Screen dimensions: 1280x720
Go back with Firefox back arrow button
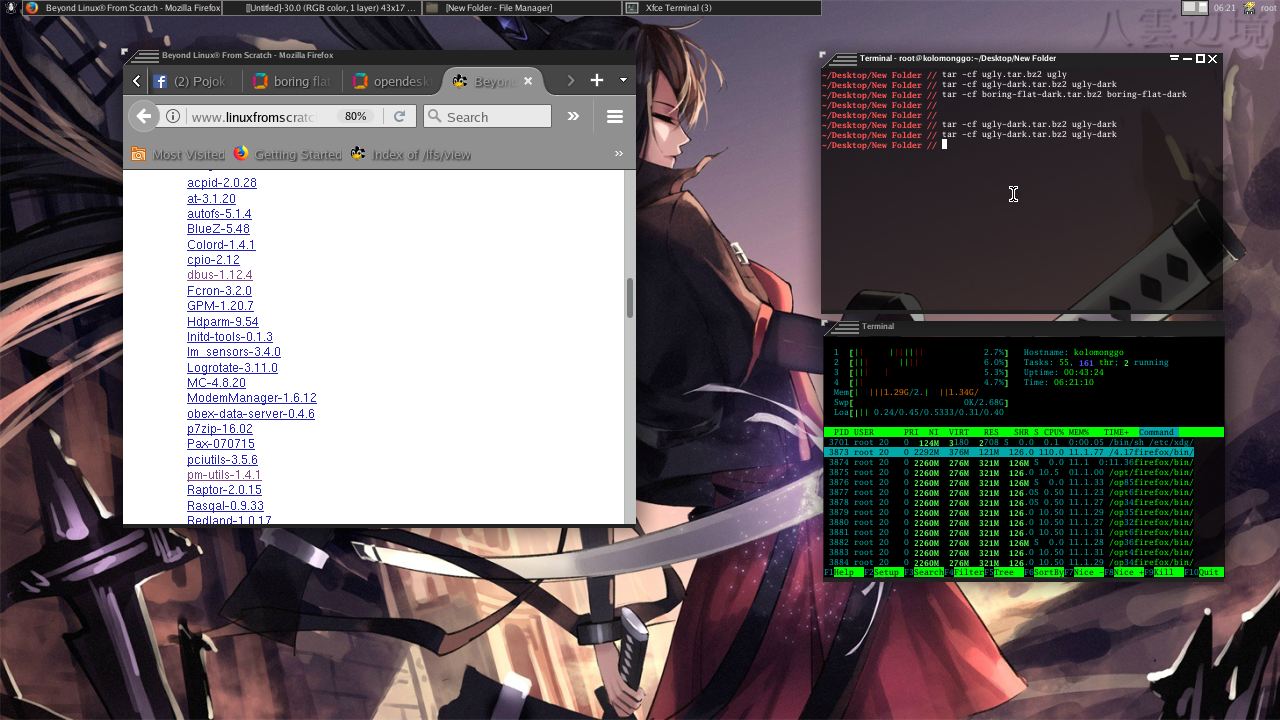pos(144,116)
